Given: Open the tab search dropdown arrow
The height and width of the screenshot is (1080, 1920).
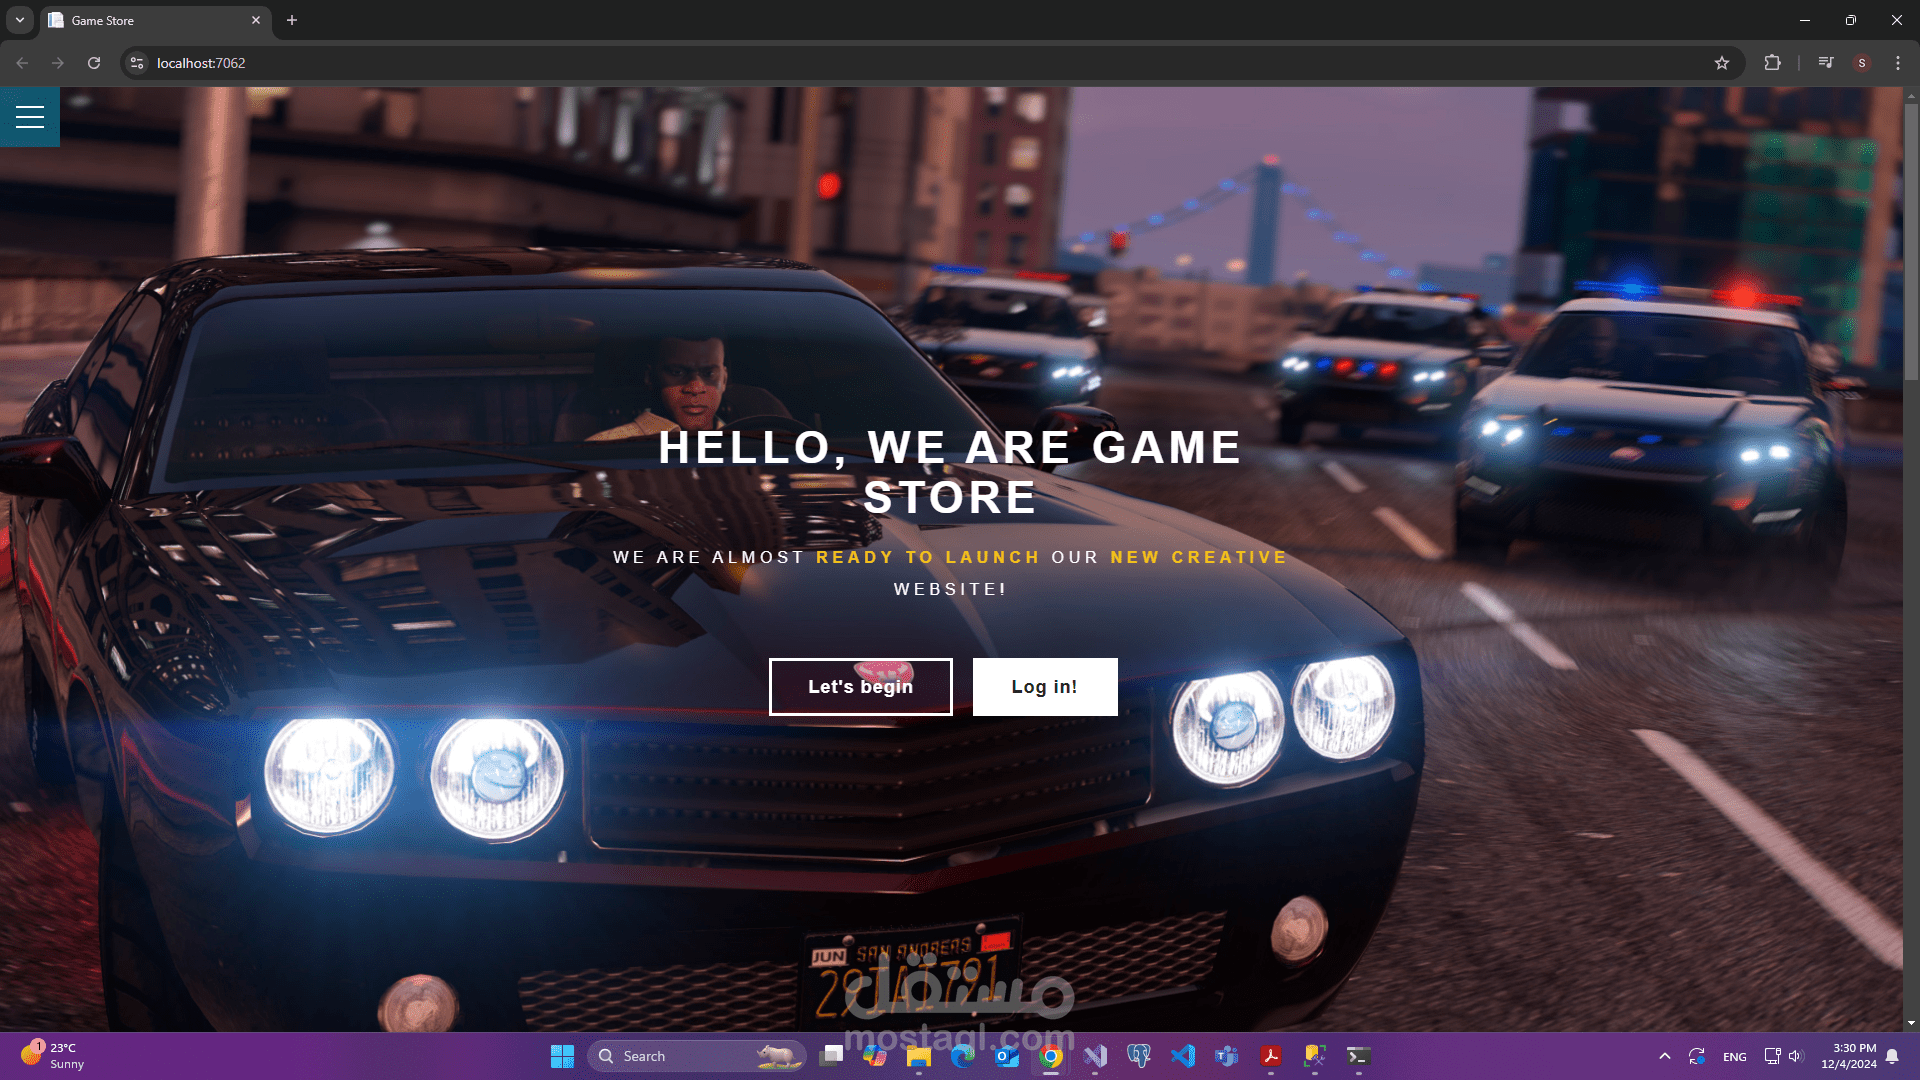Looking at the screenshot, I should 20,20.
